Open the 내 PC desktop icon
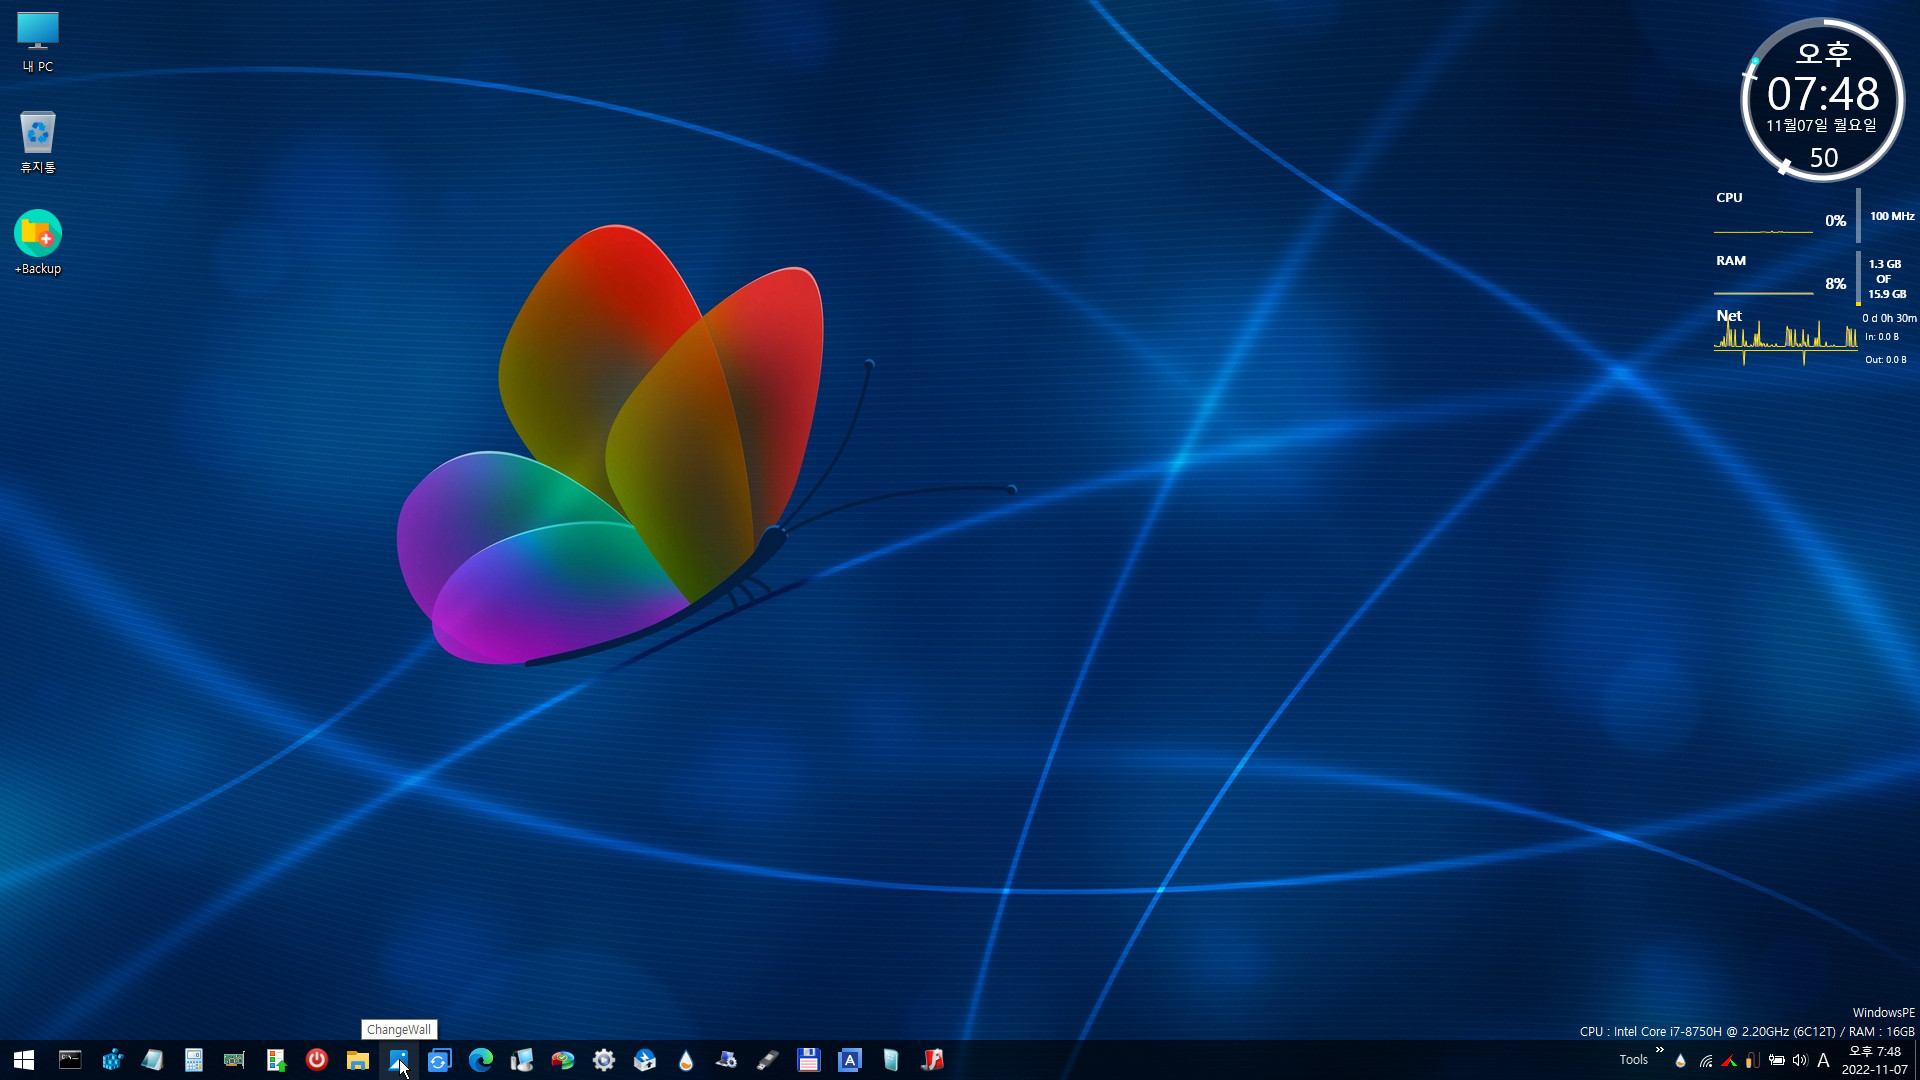 click(38, 42)
